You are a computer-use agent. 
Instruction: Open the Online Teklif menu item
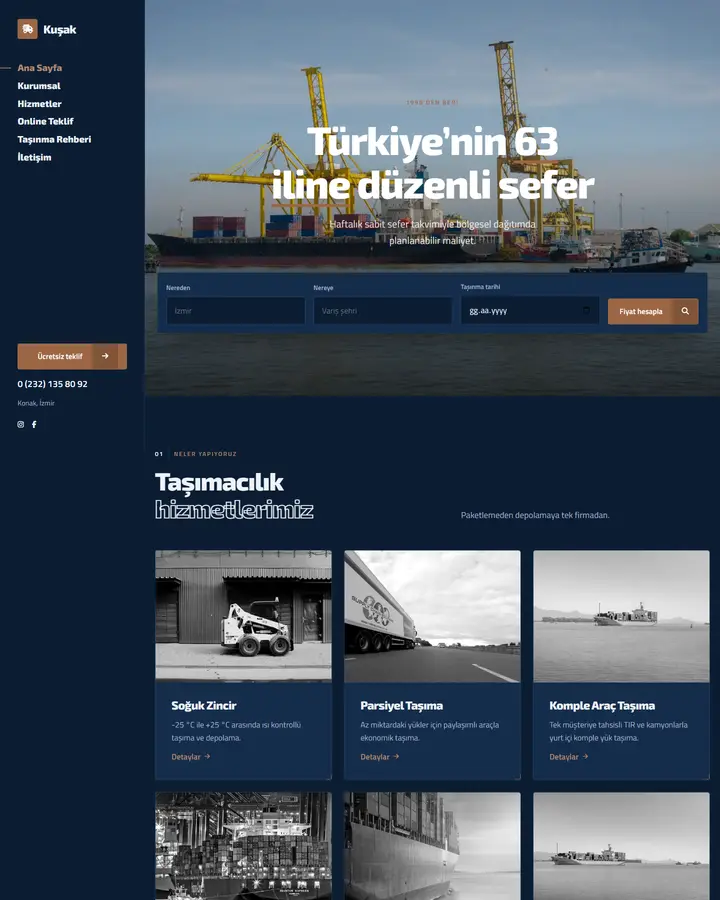[45, 122]
